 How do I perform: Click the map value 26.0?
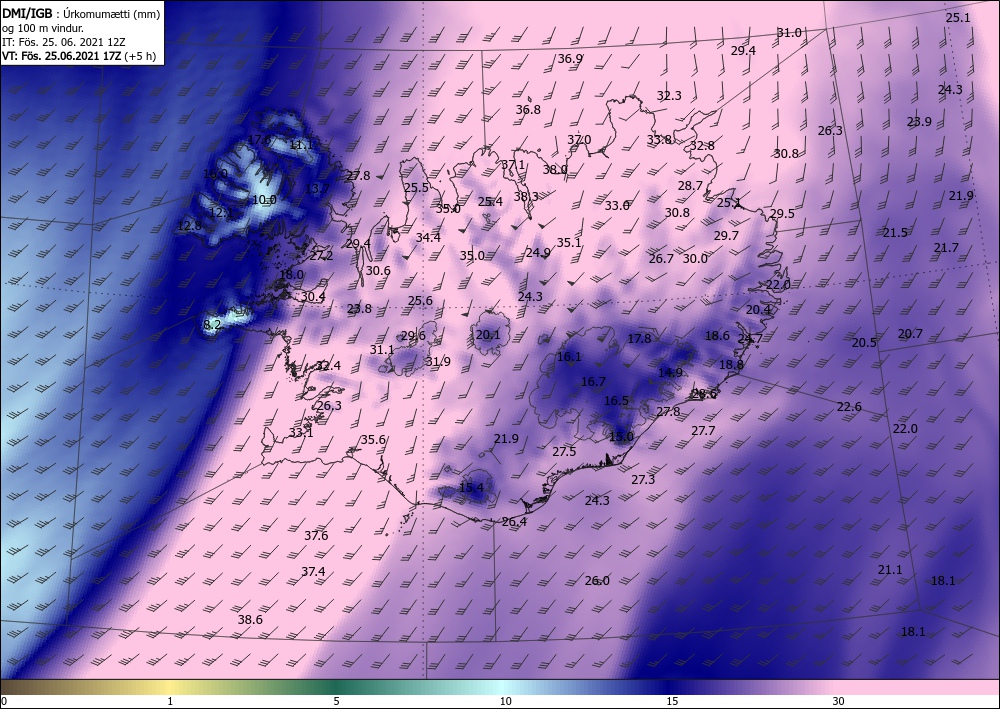click(x=597, y=581)
